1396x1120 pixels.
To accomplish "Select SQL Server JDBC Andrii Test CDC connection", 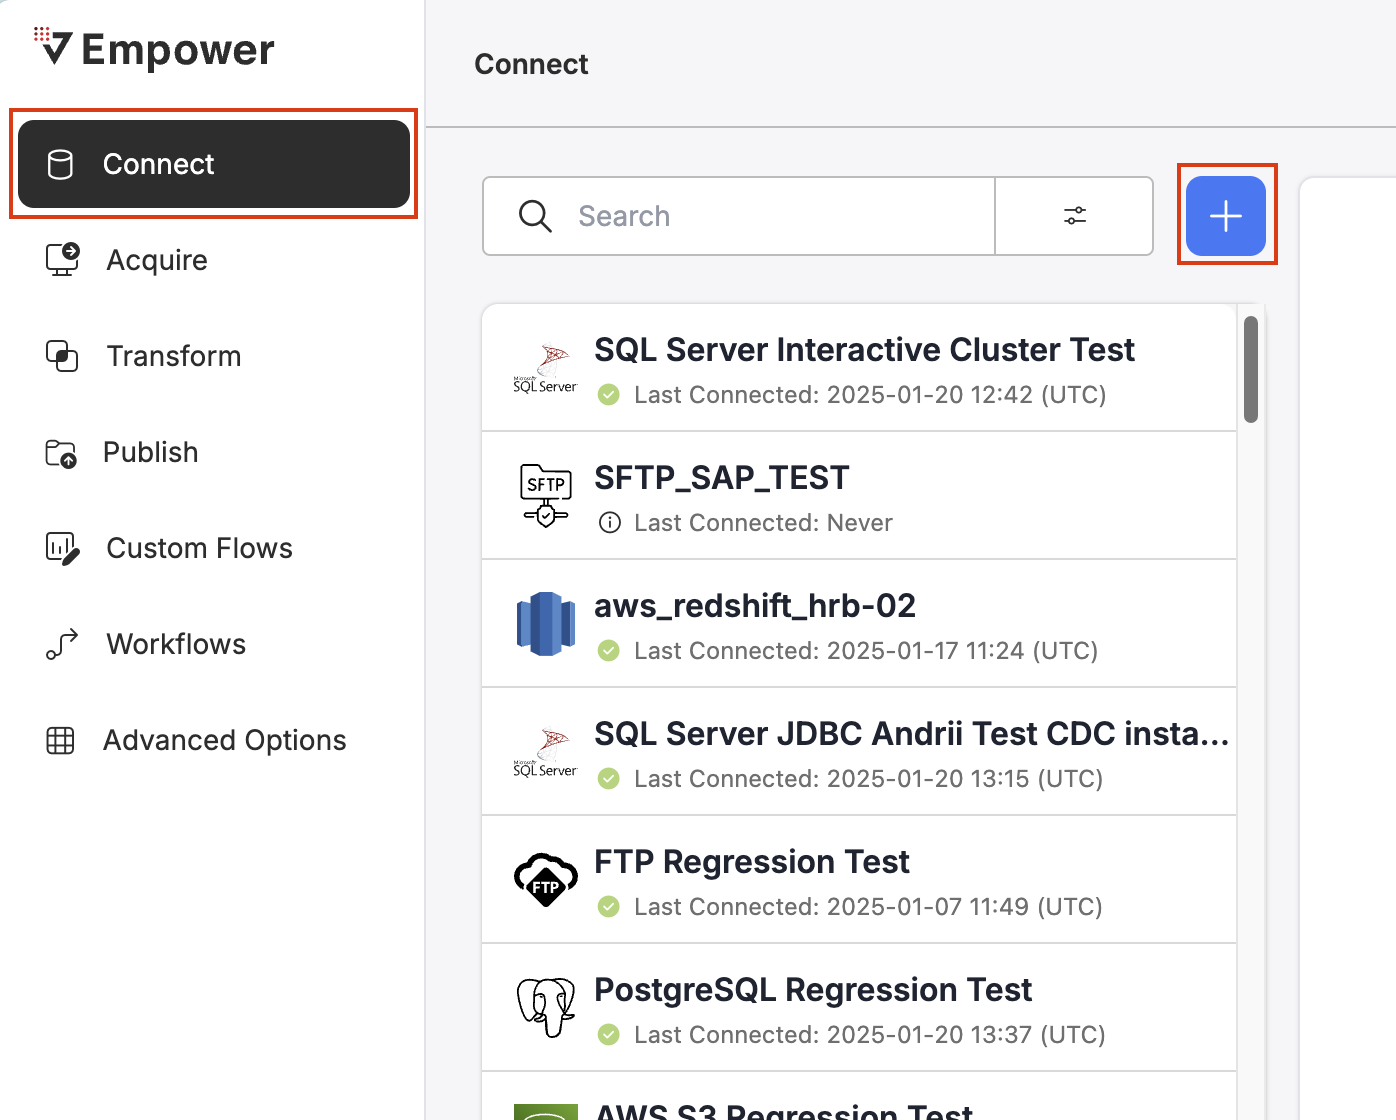I will (859, 752).
